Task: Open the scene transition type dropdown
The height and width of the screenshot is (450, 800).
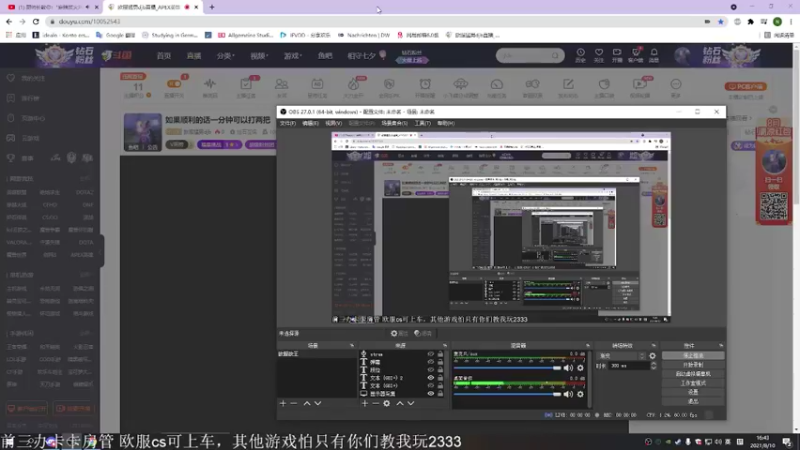Action: 621,356
